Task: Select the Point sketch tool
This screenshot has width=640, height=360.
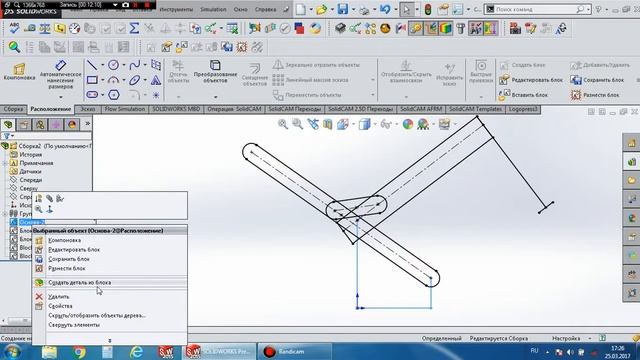Action: tap(156, 95)
